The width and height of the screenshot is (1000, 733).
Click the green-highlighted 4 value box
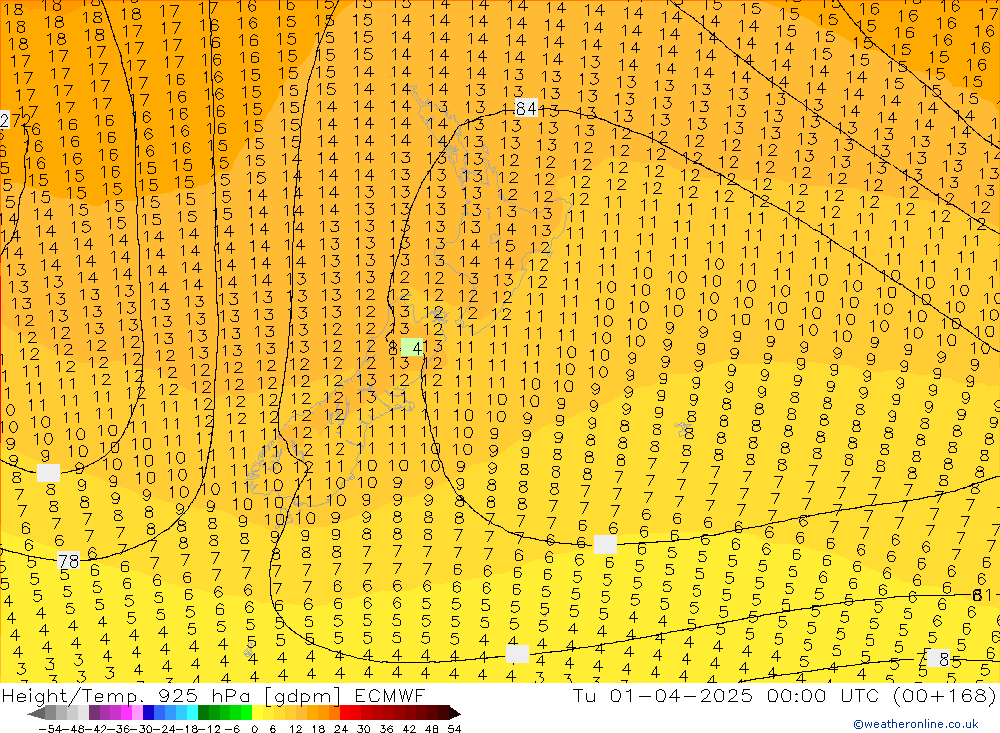pos(413,348)
